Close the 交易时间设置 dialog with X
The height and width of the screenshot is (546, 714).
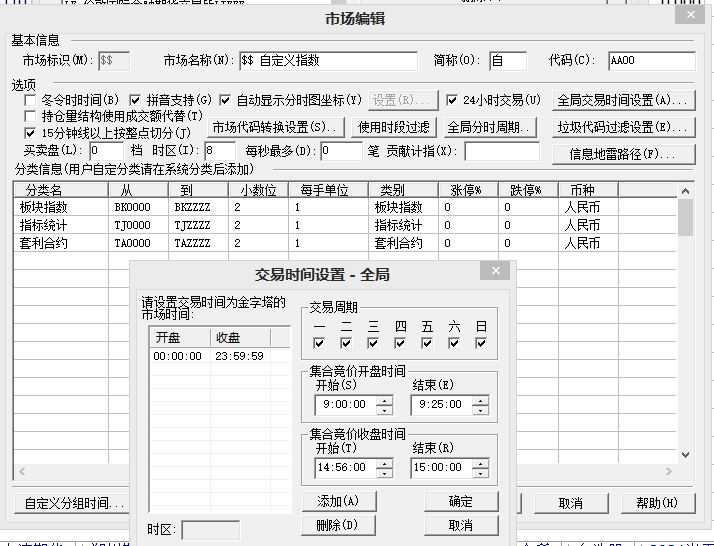point(494,272)
